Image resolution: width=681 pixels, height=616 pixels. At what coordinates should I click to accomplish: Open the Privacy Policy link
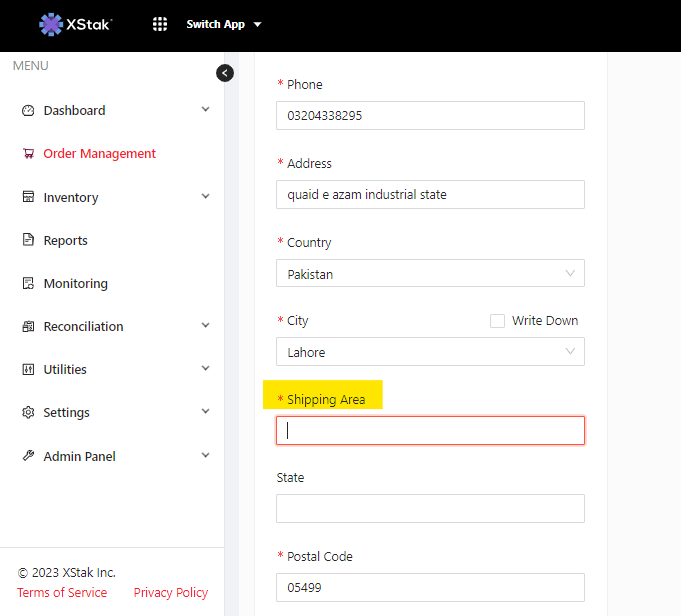click(171, 593)
